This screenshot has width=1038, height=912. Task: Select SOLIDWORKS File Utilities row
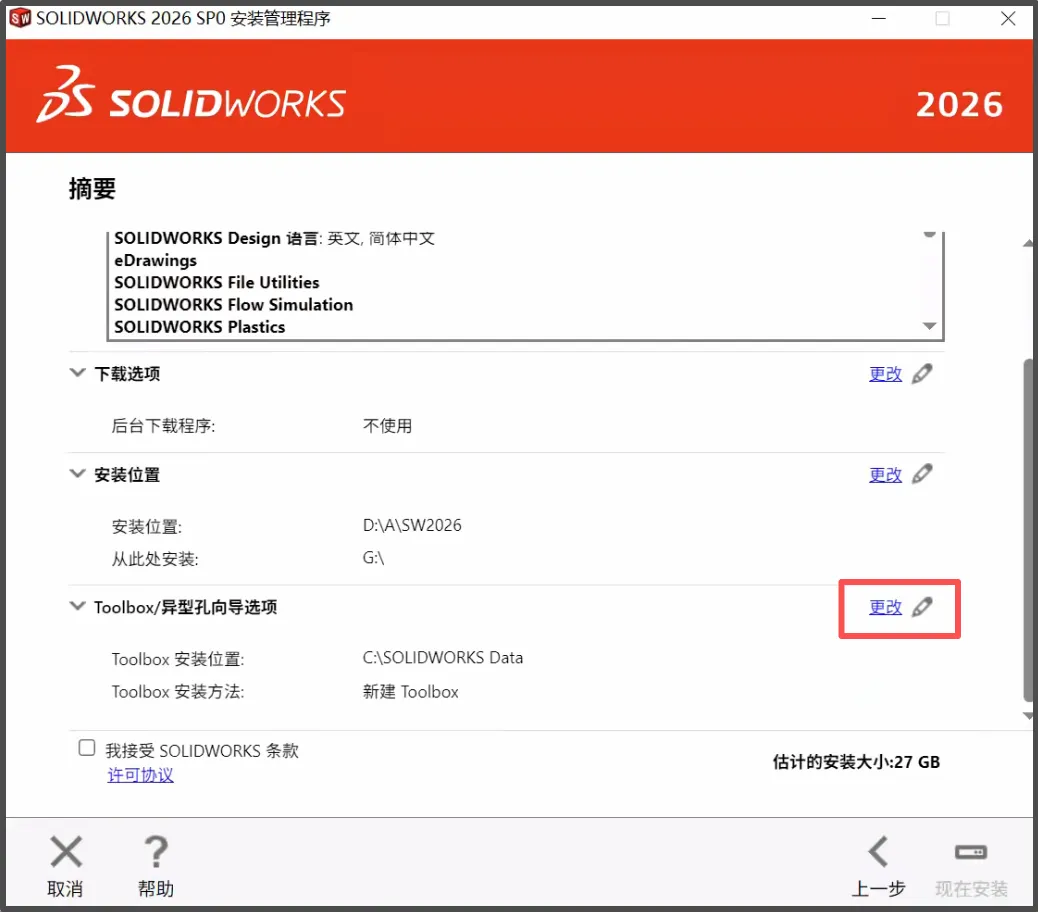pyautogui.click(x=216, y=283)
